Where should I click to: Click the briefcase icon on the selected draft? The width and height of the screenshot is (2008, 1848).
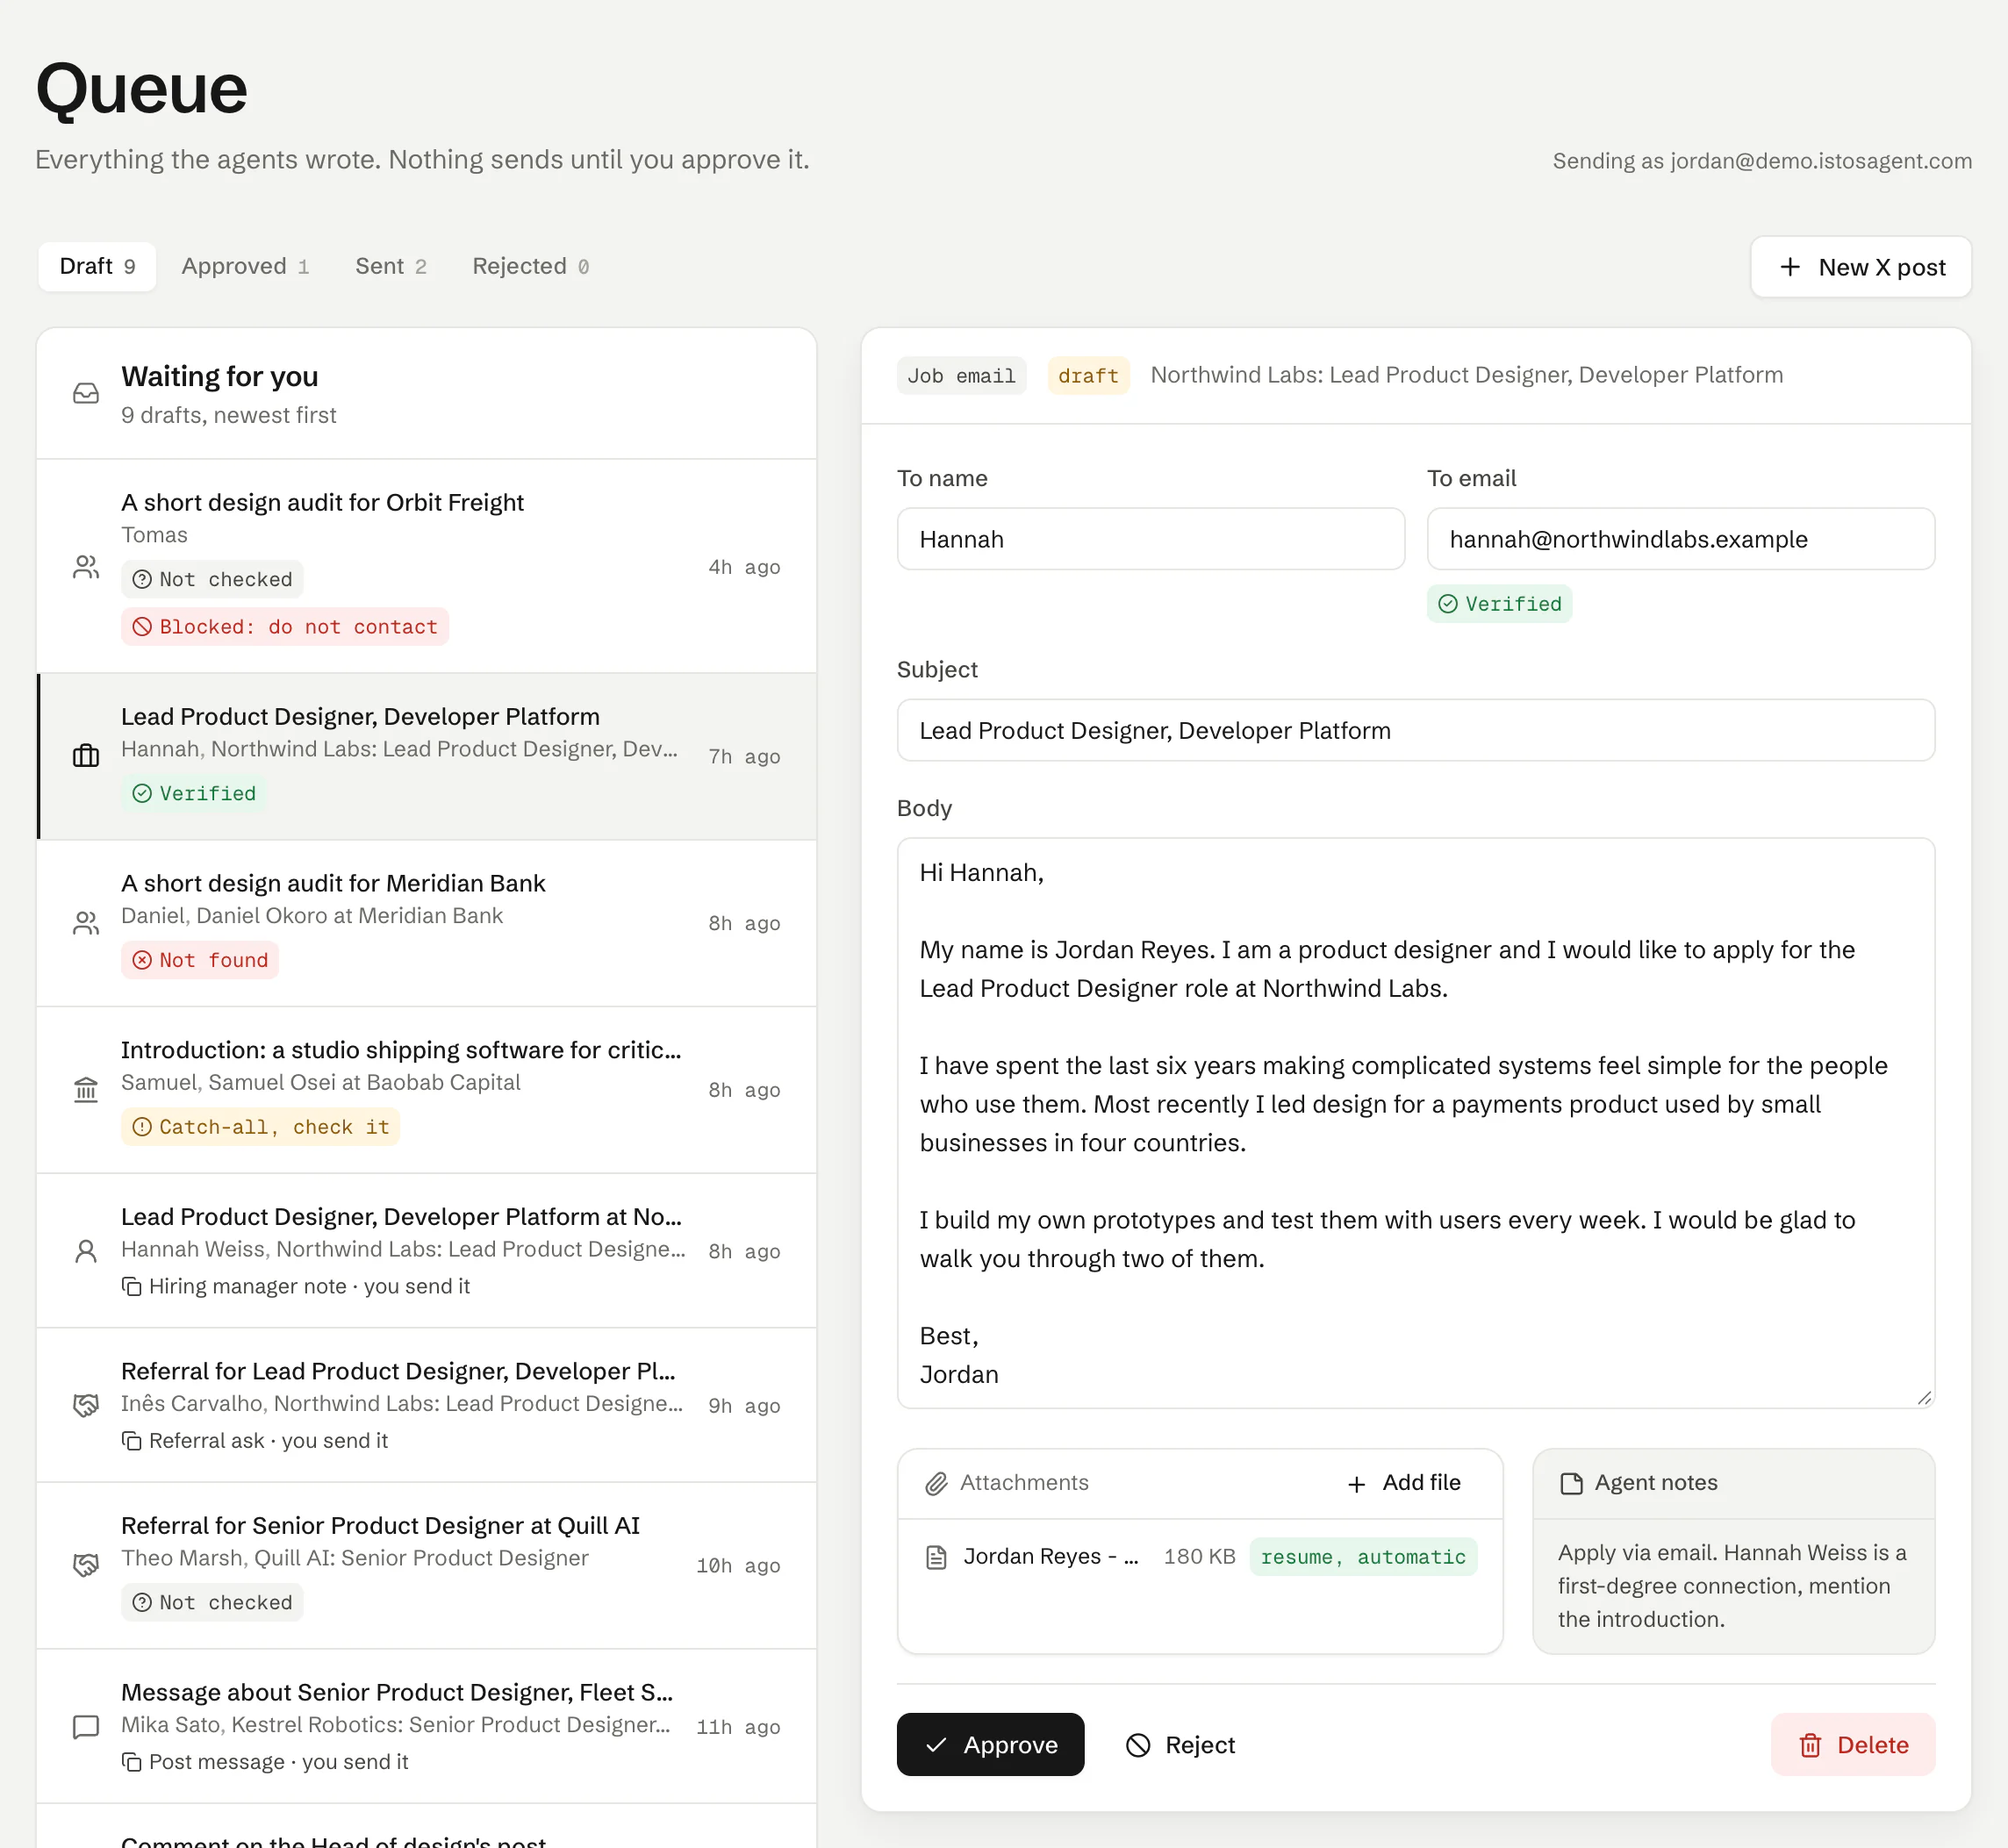click(86, 756)
